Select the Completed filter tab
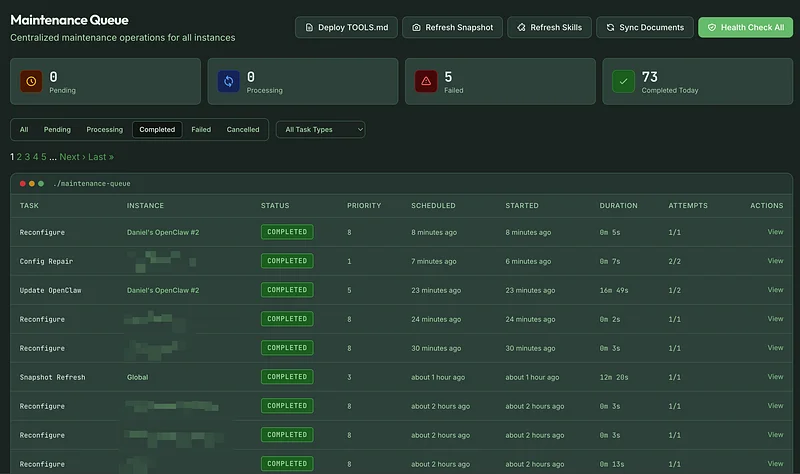Image resolution: width=800 pixels, height=474 pixels. point(157,130)
